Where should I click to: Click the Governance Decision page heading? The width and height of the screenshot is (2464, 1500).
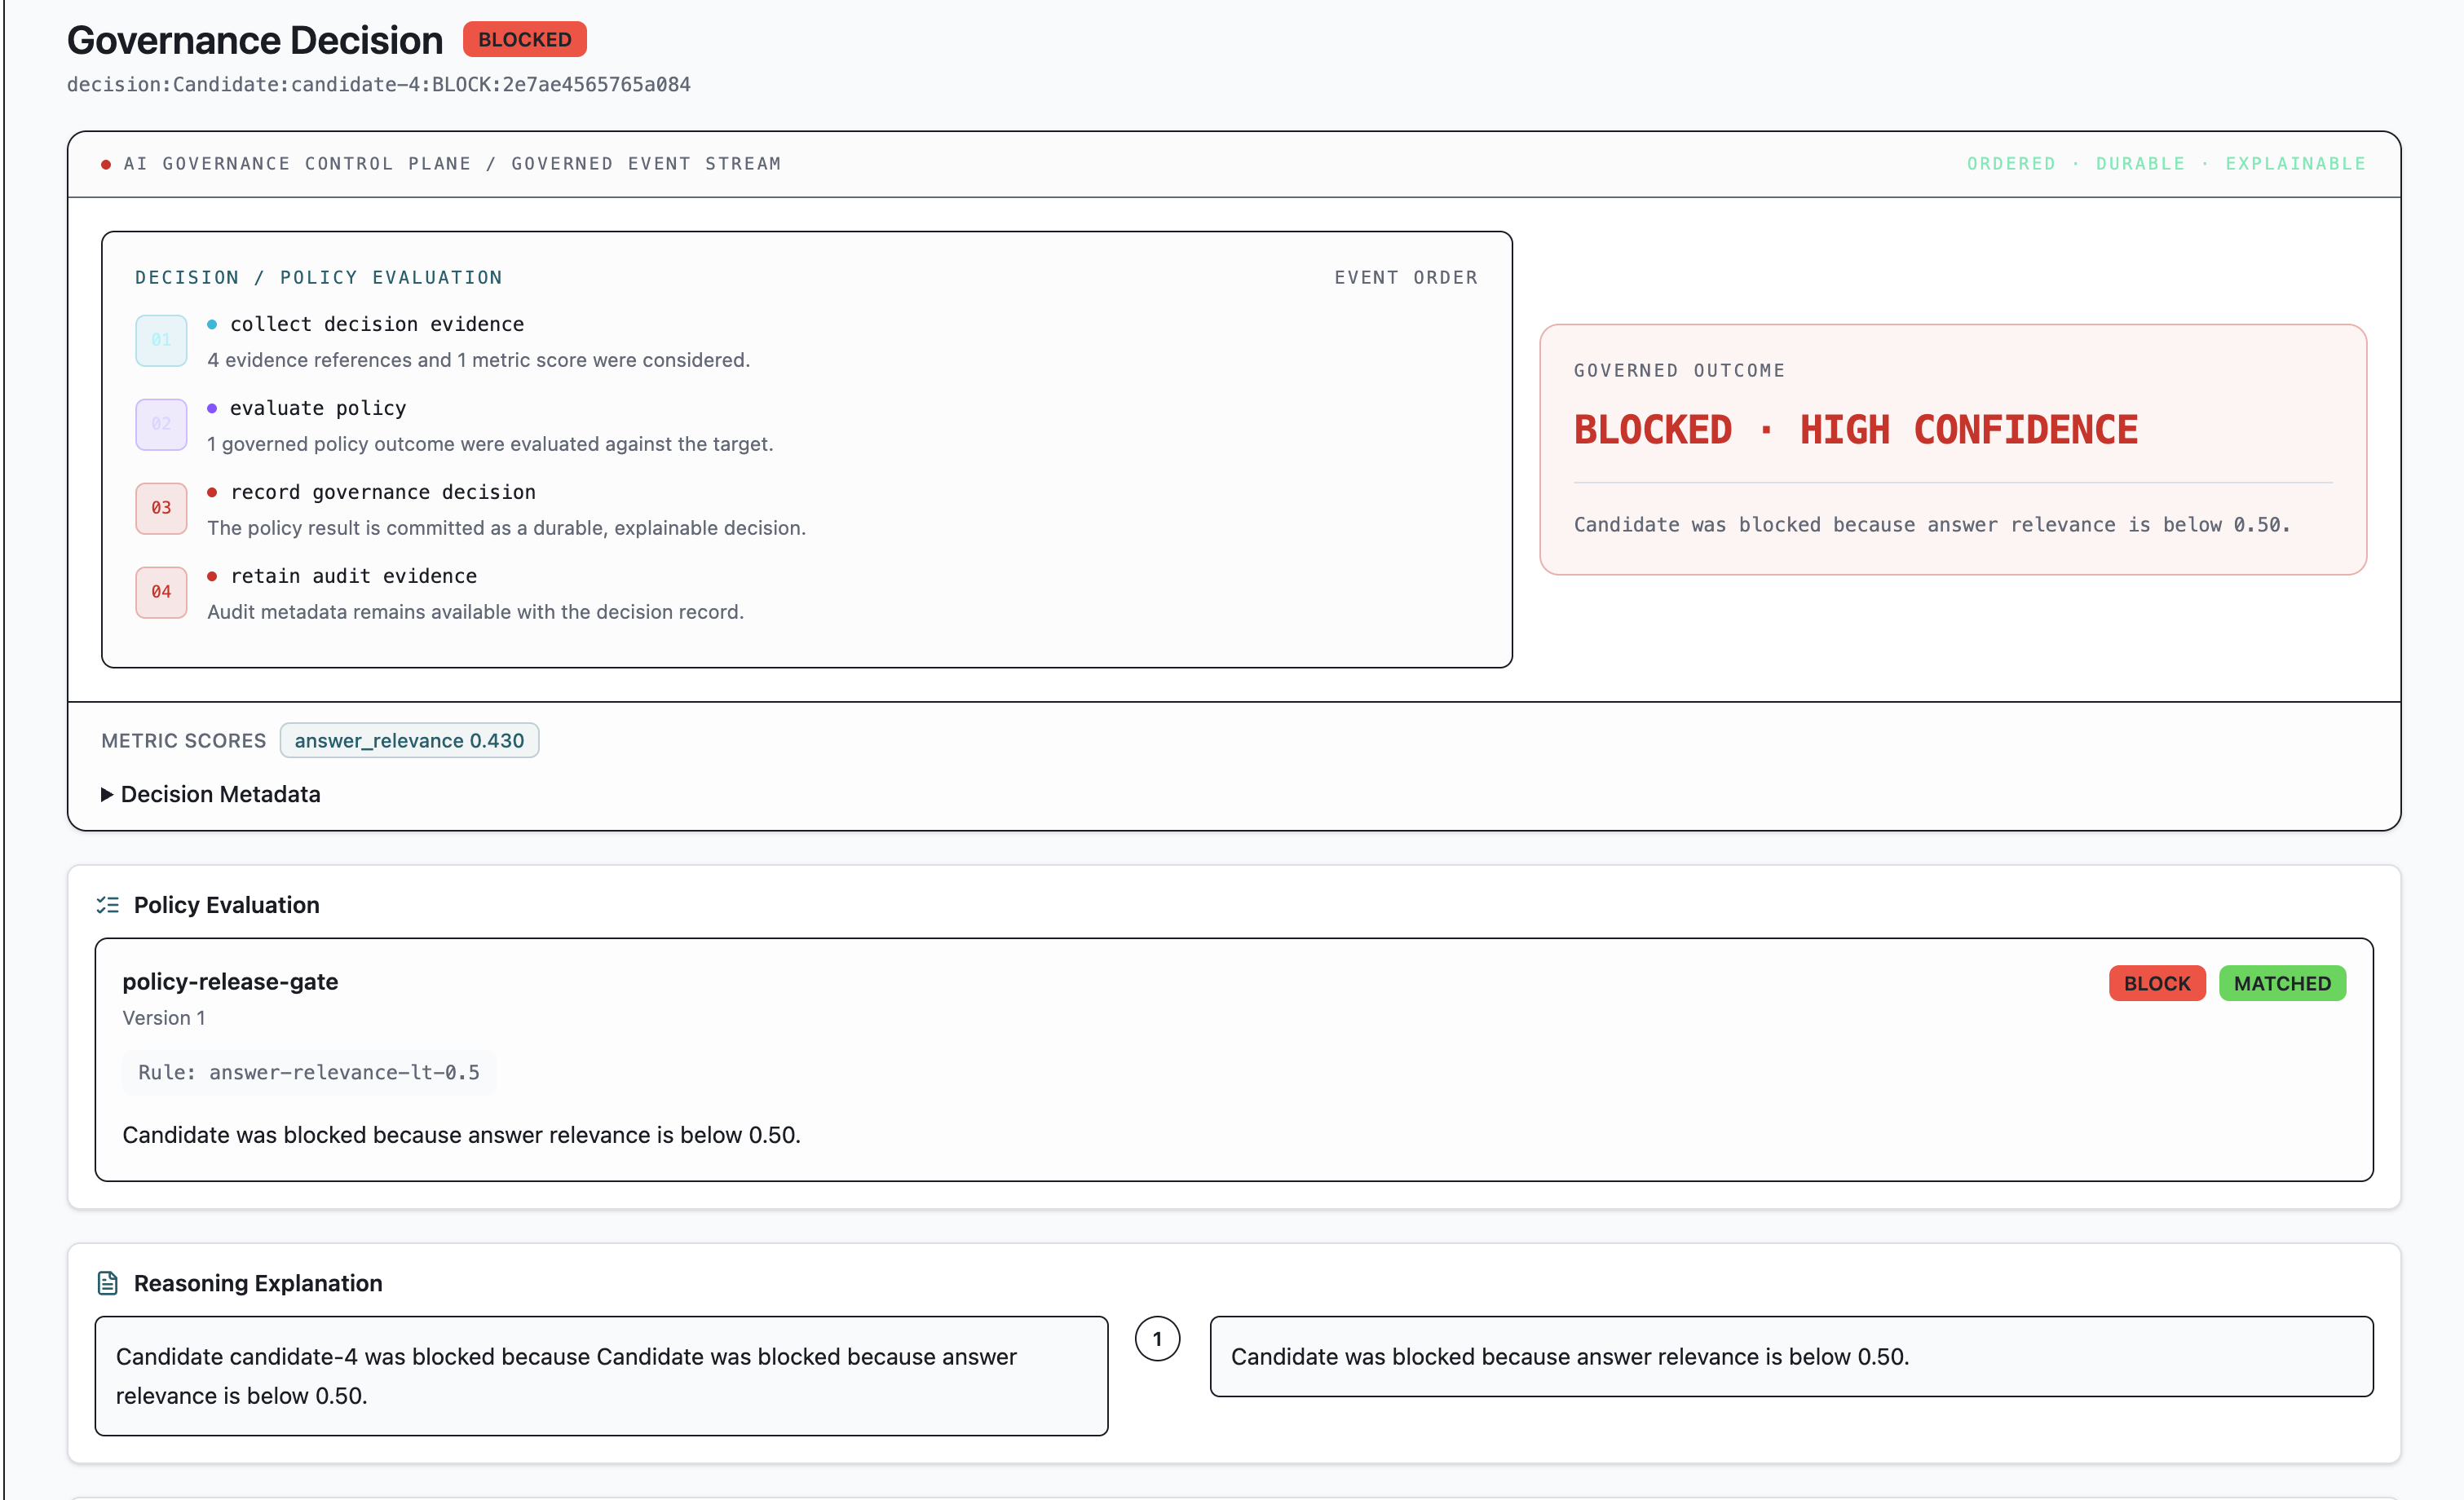click(255, 40)
